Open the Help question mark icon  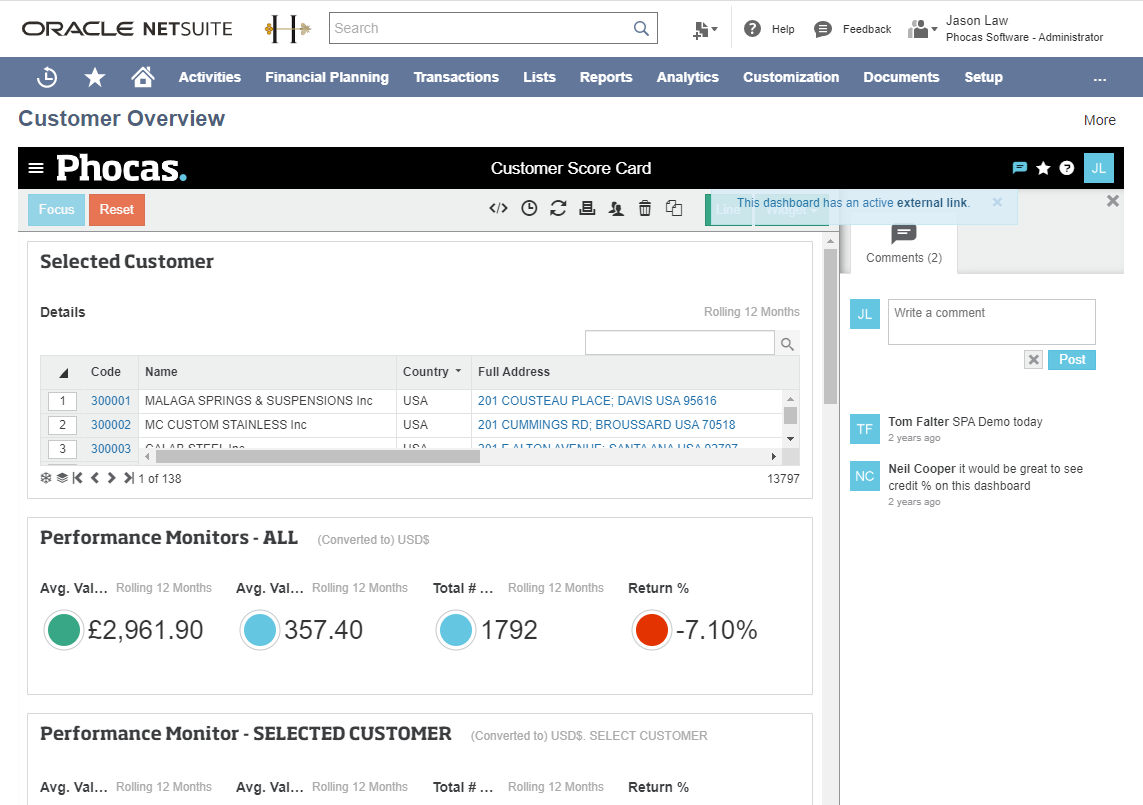tap(752, 28)
